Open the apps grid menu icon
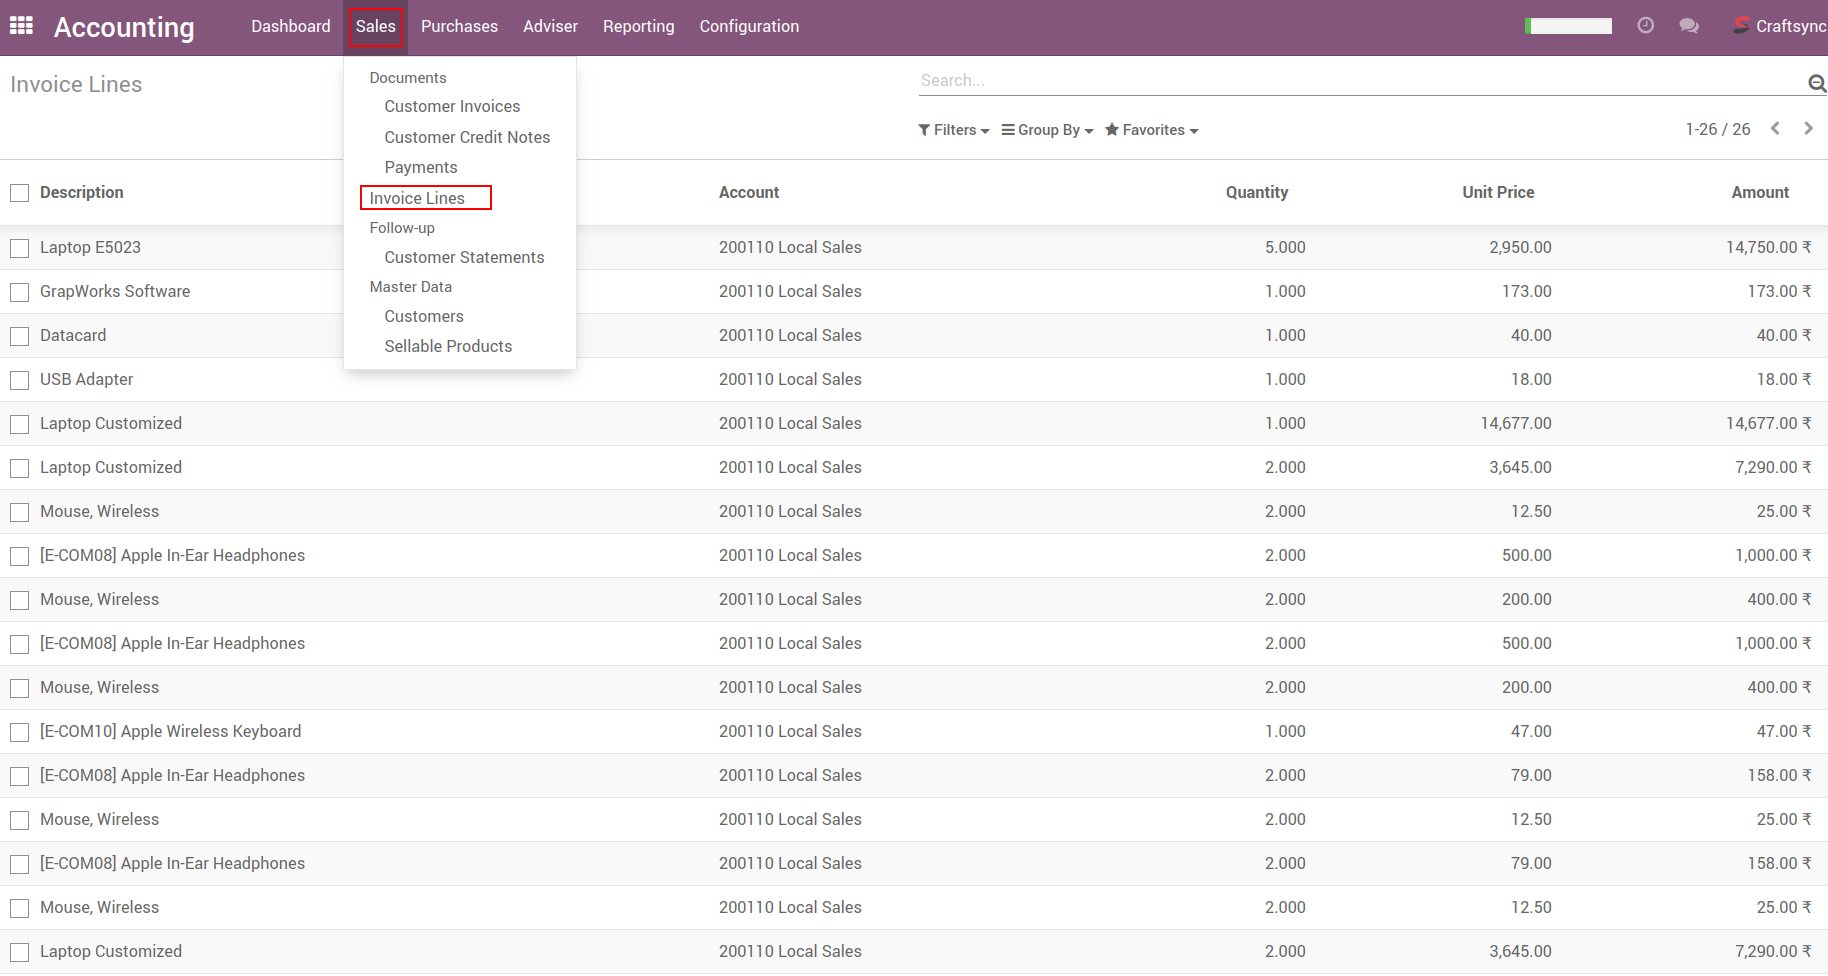Screen dimensions: 1828x976 pos(21,26)
